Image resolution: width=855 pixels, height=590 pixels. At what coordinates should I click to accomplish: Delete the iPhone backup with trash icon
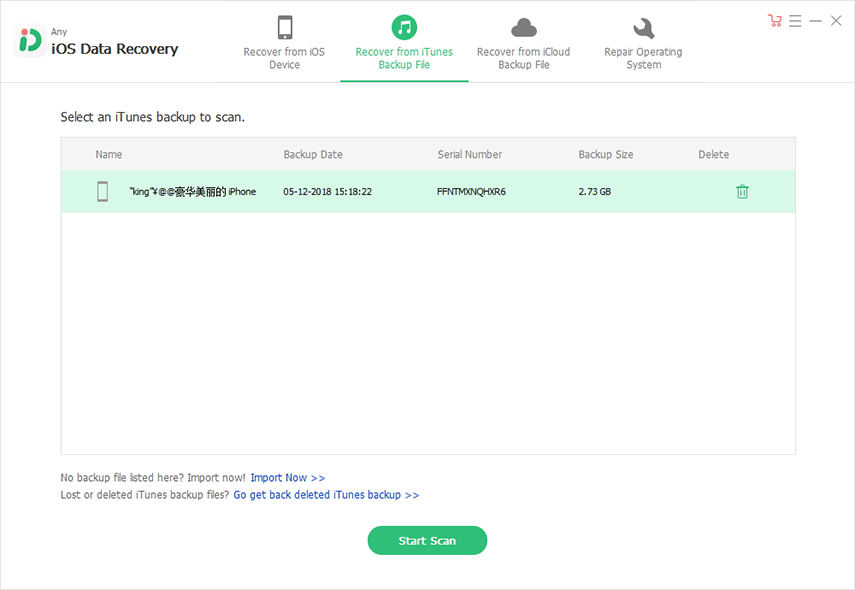[742, 191]
